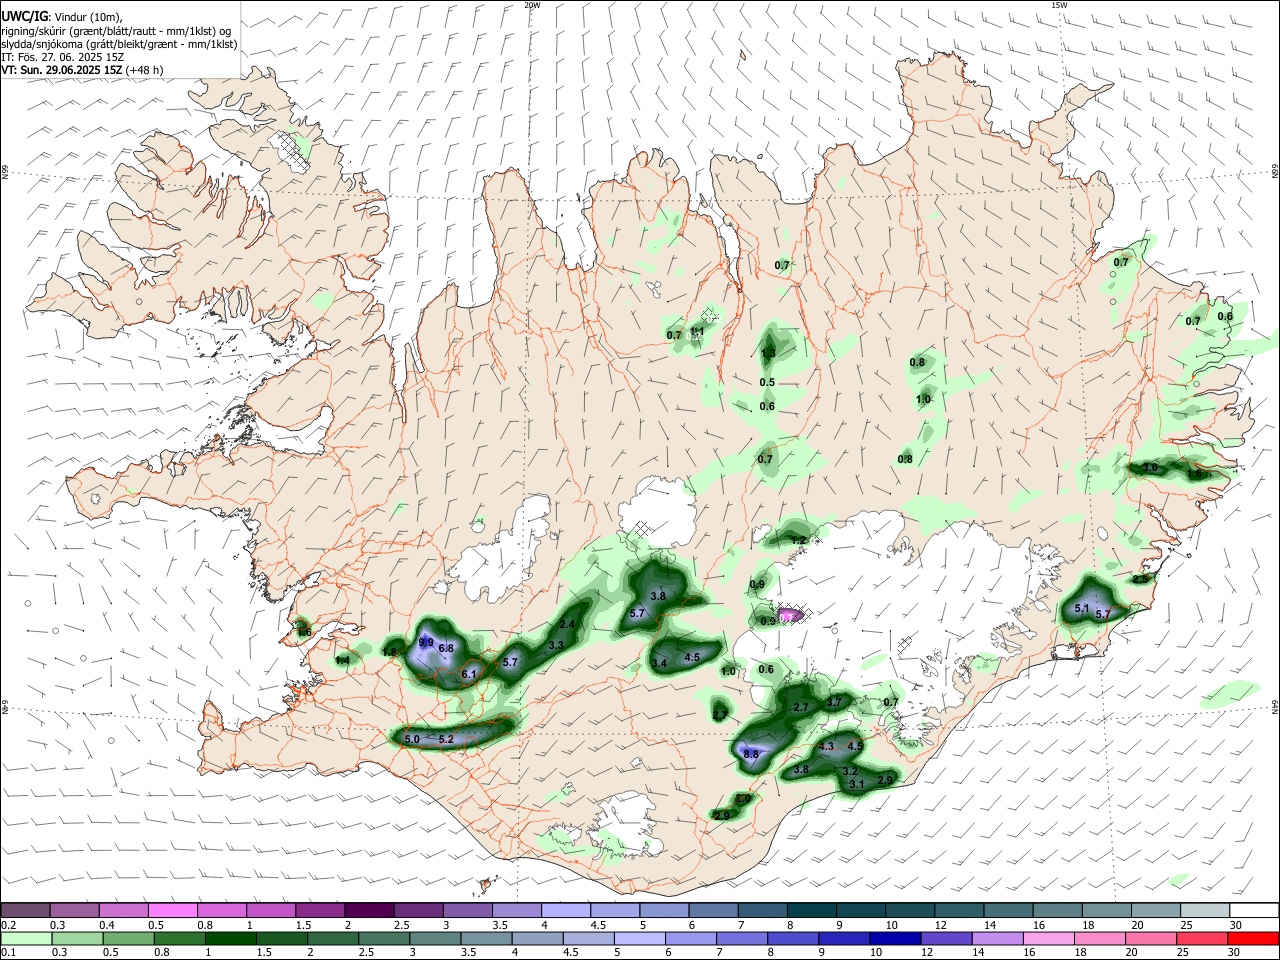Click the '66N' label on the right edge
The height and width of the screenshot is (960, 1280).
tap(1275, 172)
